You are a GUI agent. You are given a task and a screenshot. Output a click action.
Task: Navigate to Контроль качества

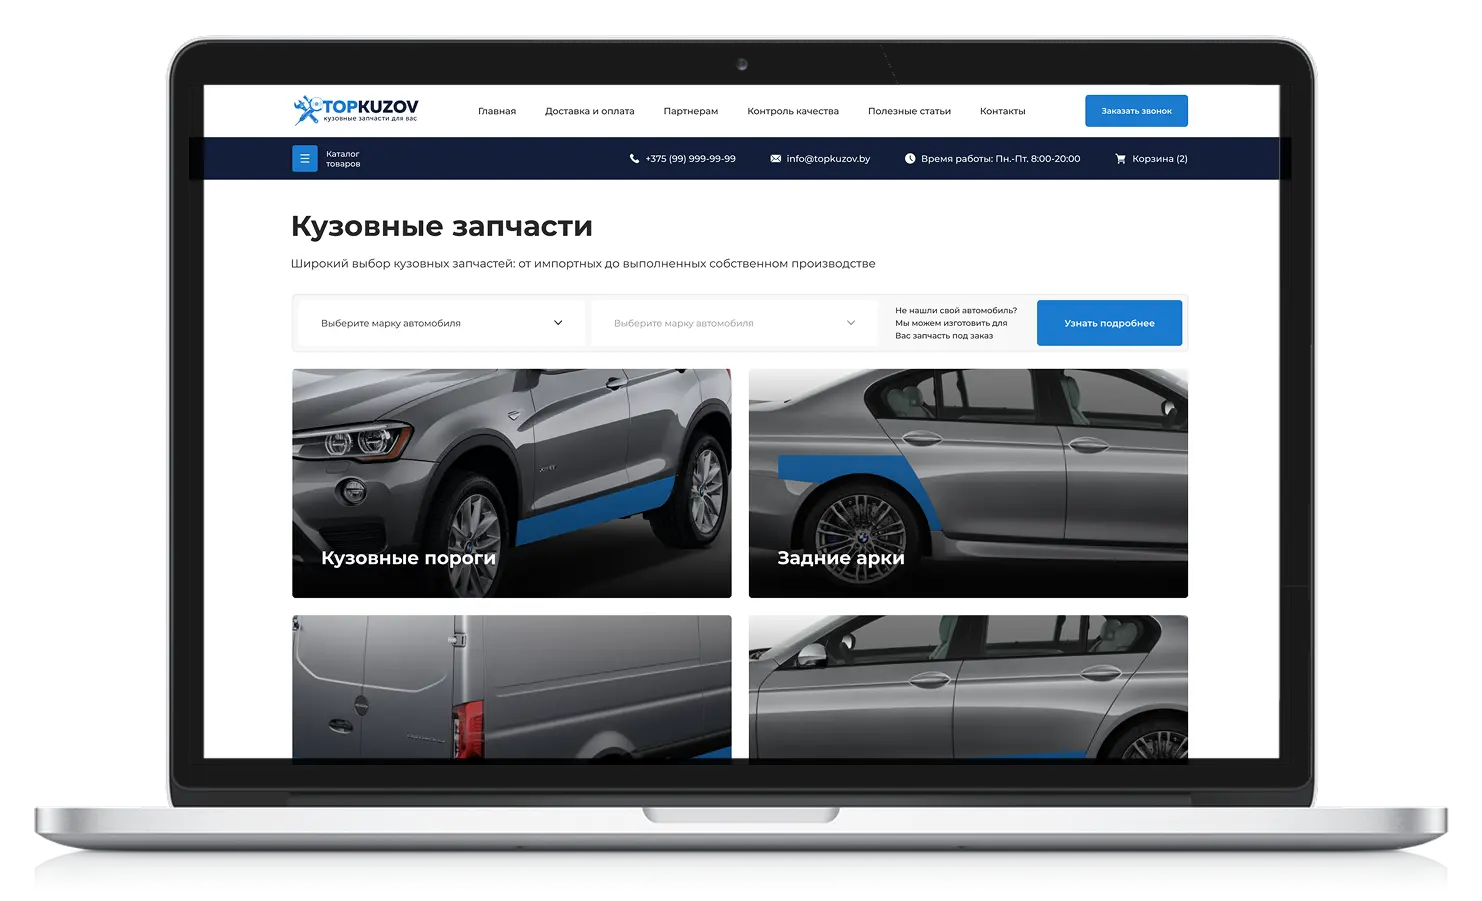[793, 111]
